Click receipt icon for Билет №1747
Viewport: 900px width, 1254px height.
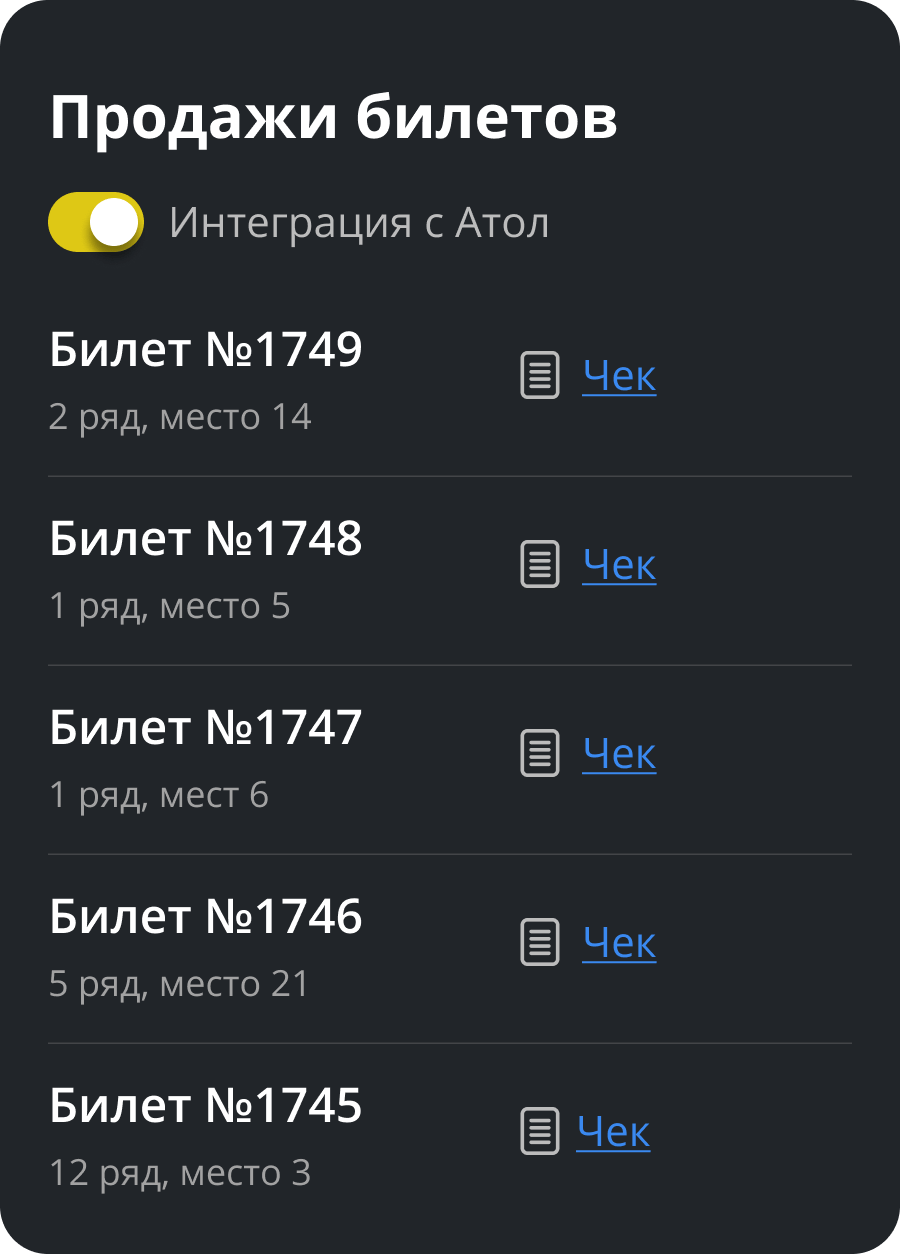coord(540,753)
